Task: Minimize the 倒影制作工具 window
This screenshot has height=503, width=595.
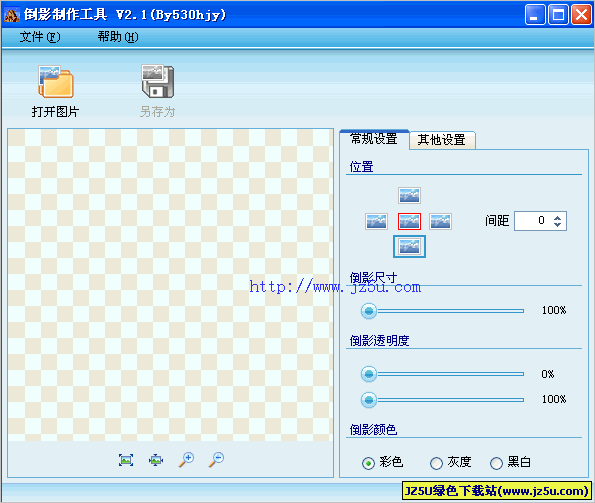Action: [x=535, y=14]
